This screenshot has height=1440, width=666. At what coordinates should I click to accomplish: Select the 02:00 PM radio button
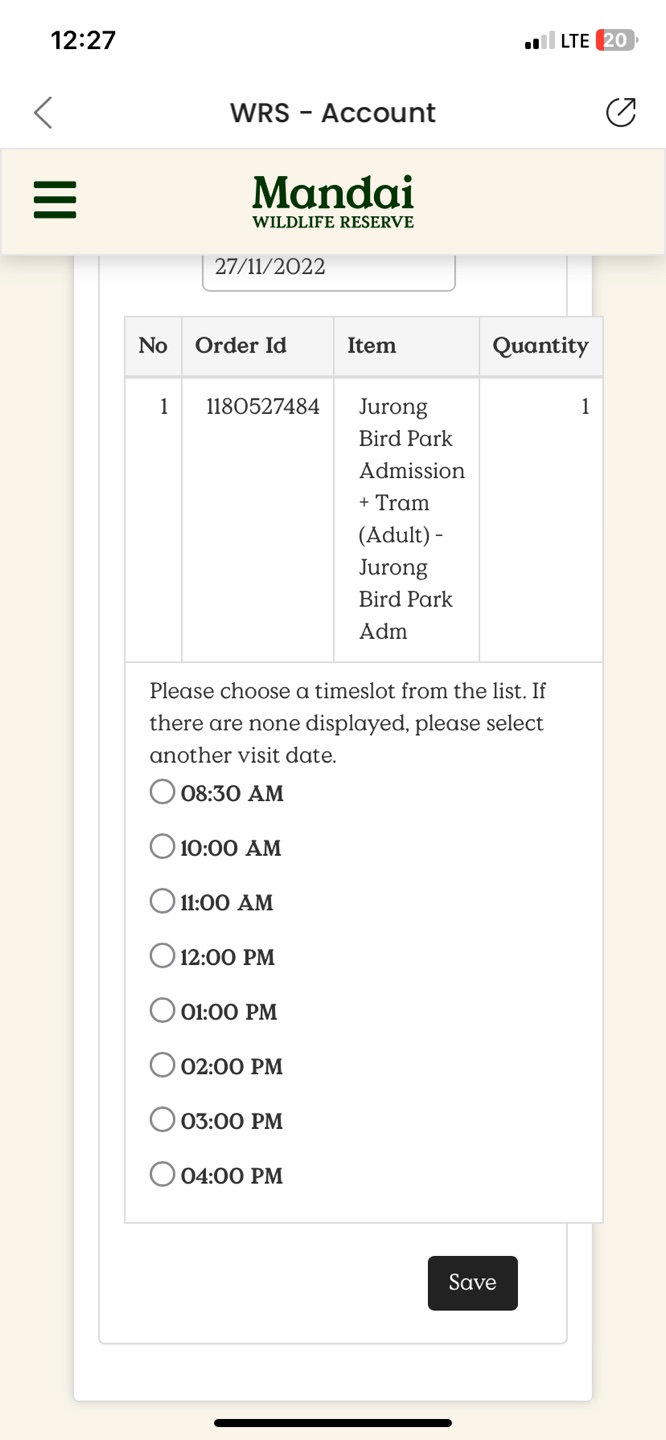coord(162,1066)
